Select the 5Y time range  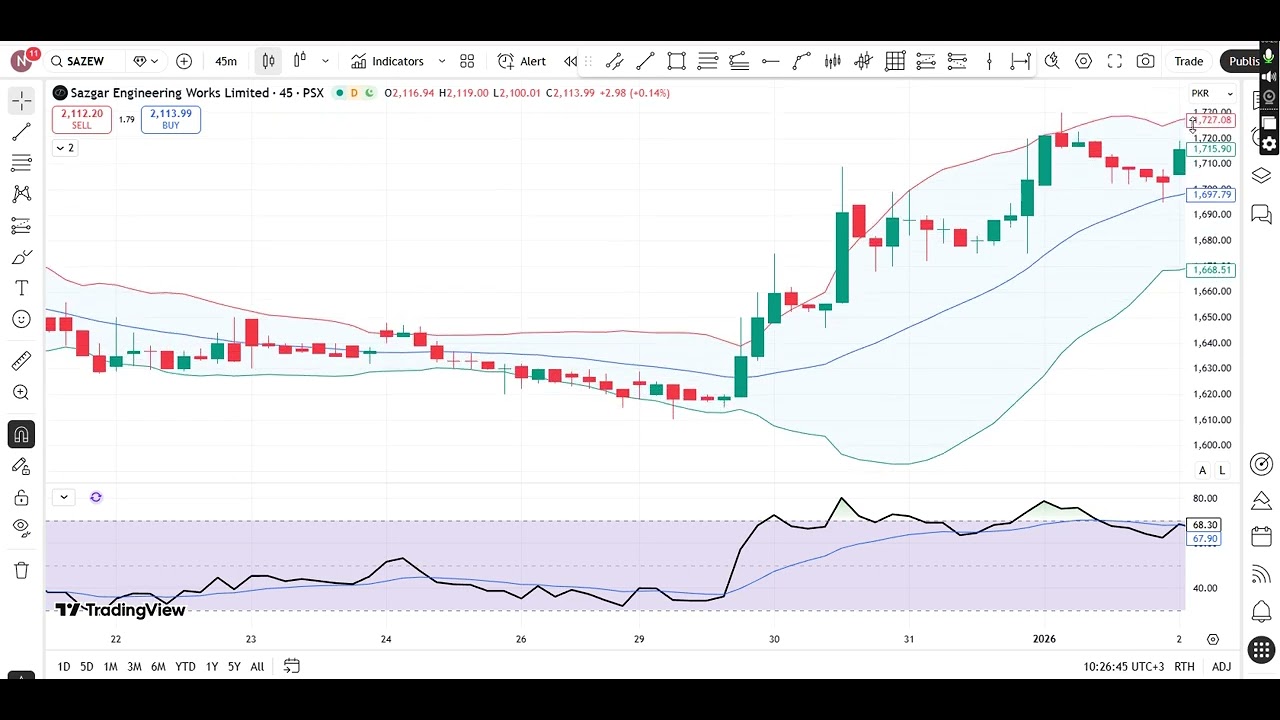(234, 667)
